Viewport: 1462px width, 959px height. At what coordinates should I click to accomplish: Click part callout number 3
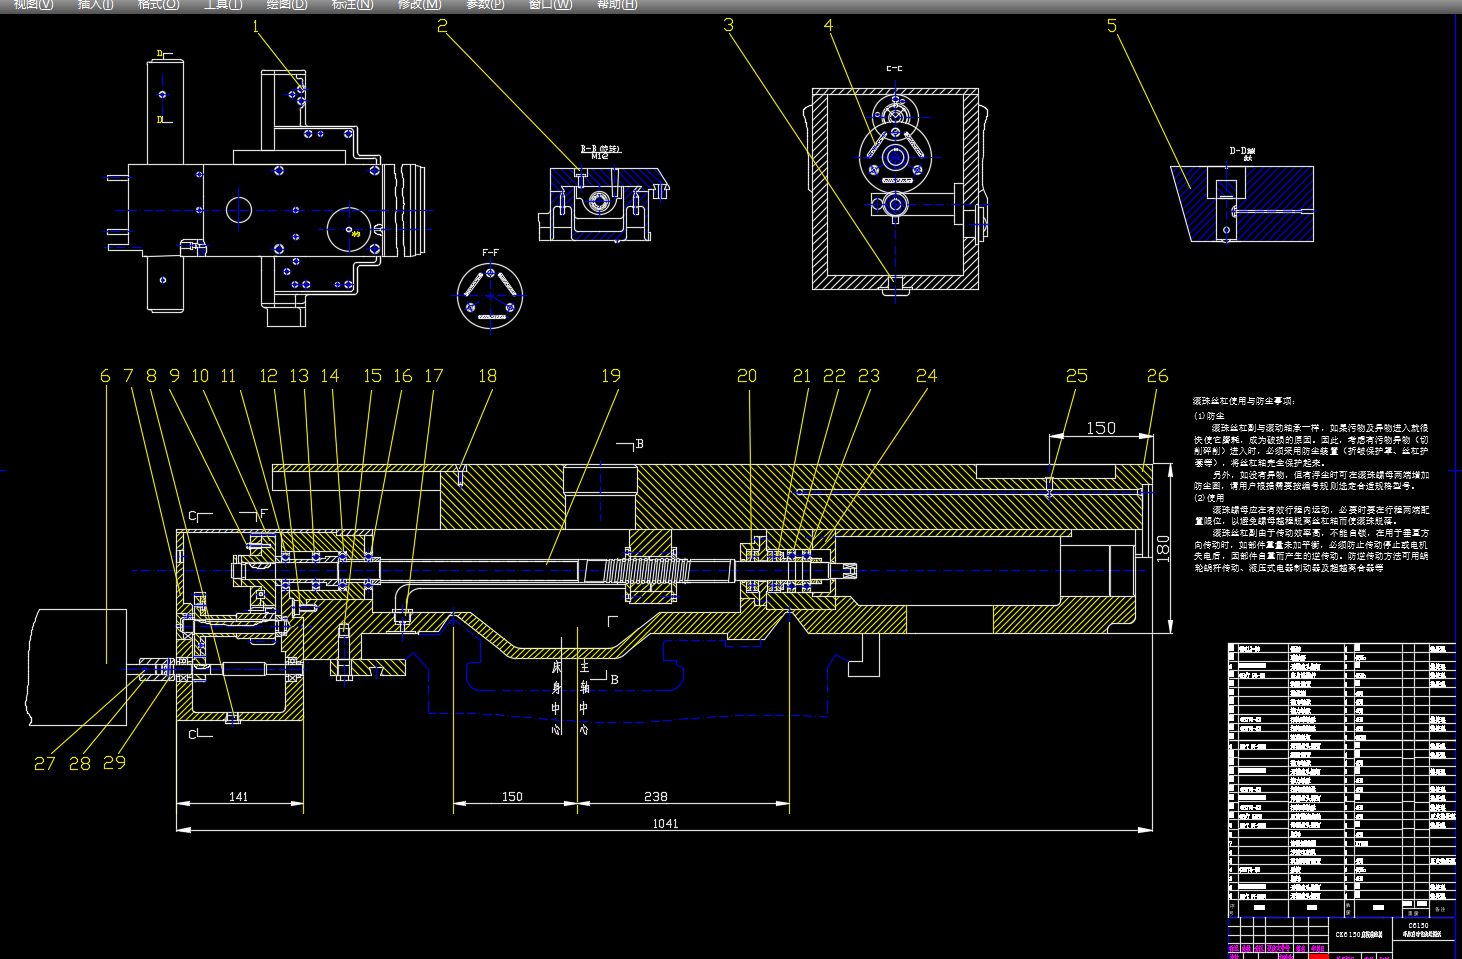[729, 25]
